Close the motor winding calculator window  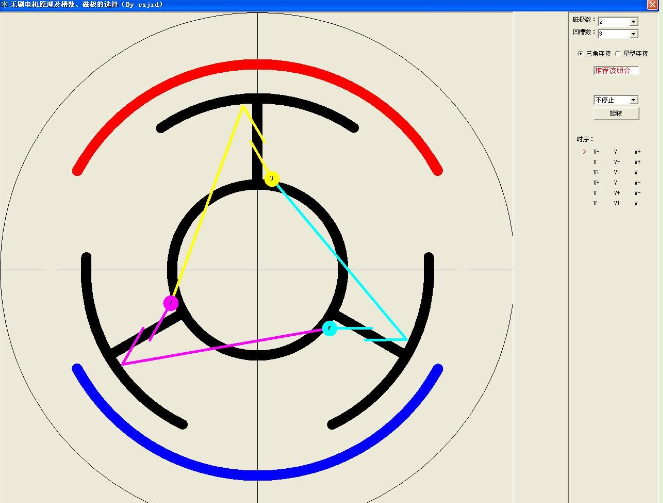[x=652, y=4]
